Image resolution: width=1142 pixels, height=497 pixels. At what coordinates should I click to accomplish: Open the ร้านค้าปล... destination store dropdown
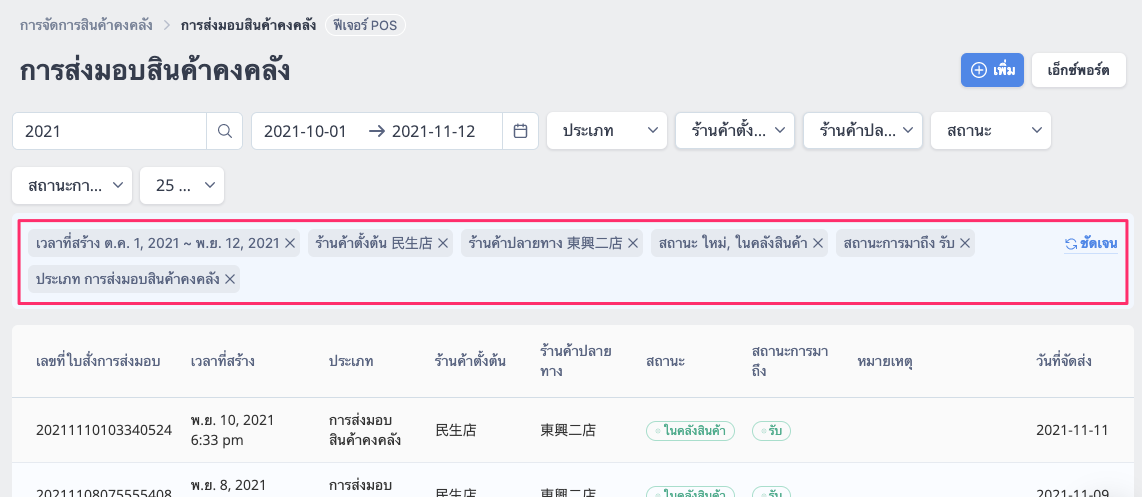863,131
